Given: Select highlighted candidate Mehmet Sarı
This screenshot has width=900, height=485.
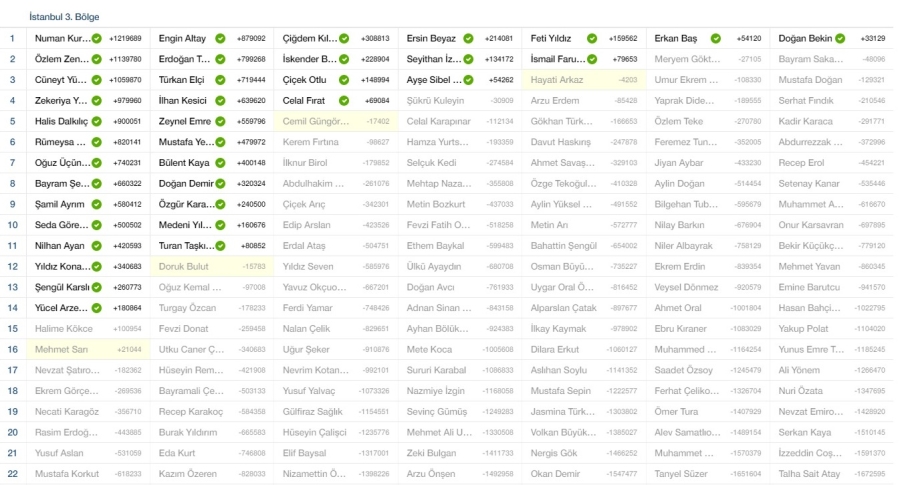Looking at the screenshot, I should coord(88,349).
